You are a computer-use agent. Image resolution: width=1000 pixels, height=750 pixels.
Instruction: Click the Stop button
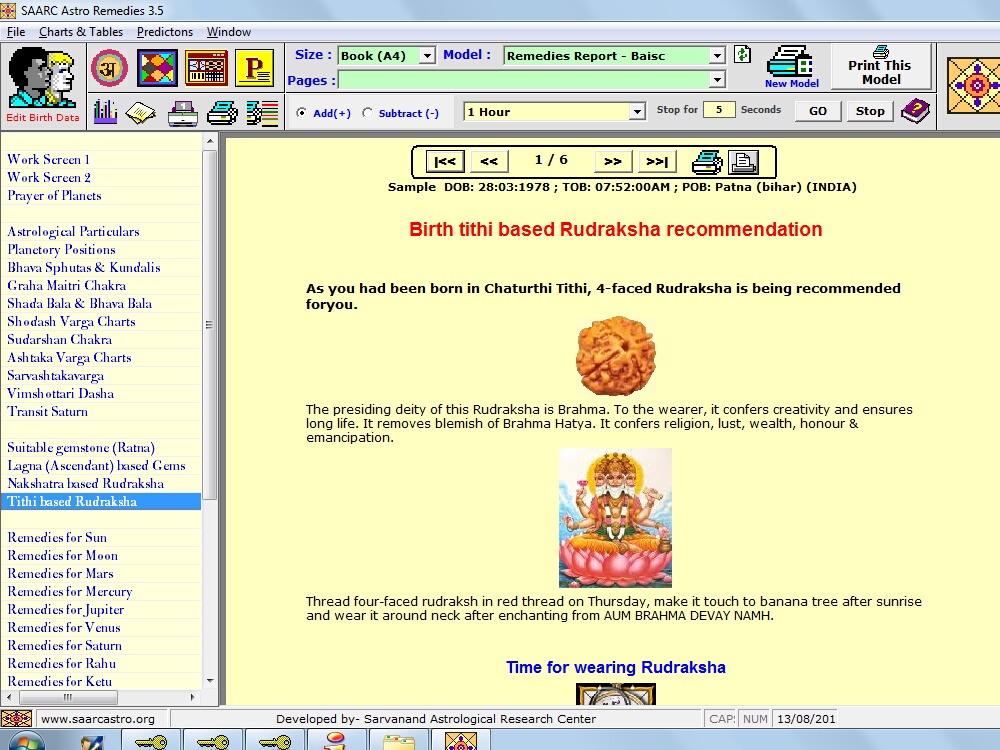tap(870, 111)
